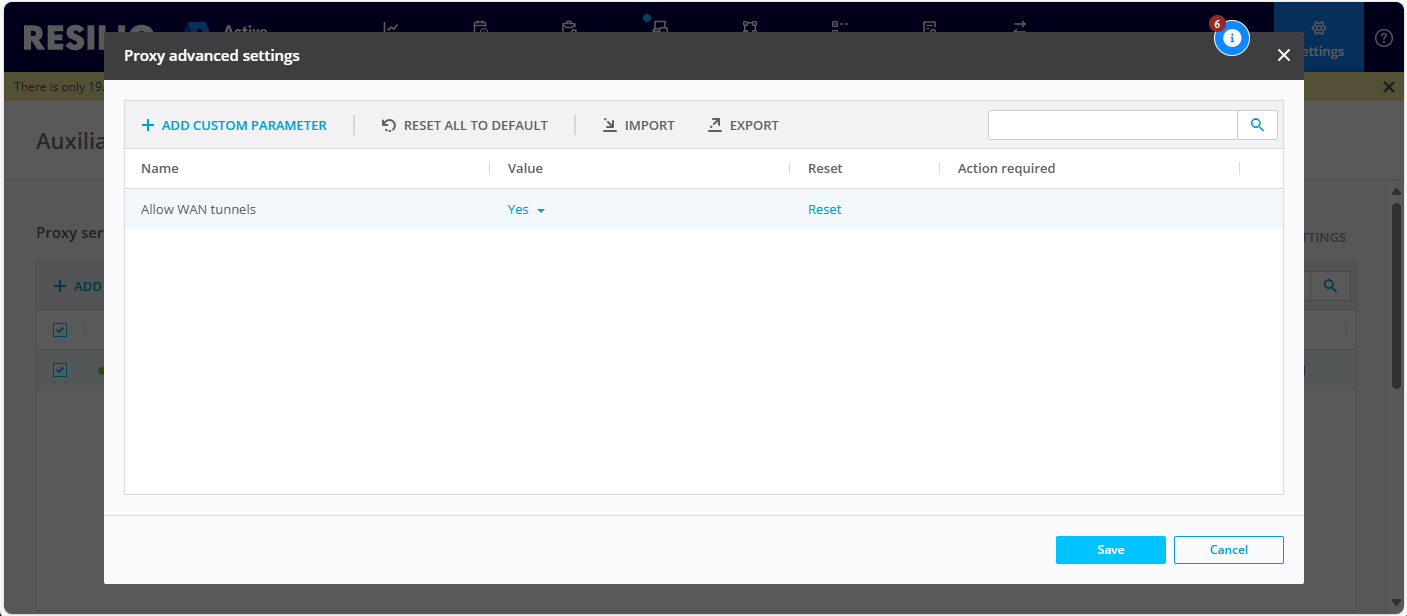Screen dimensions: 1407x616
Task: Open the Allow WAN tunnels value dropdown
Action: click(526, 210)
